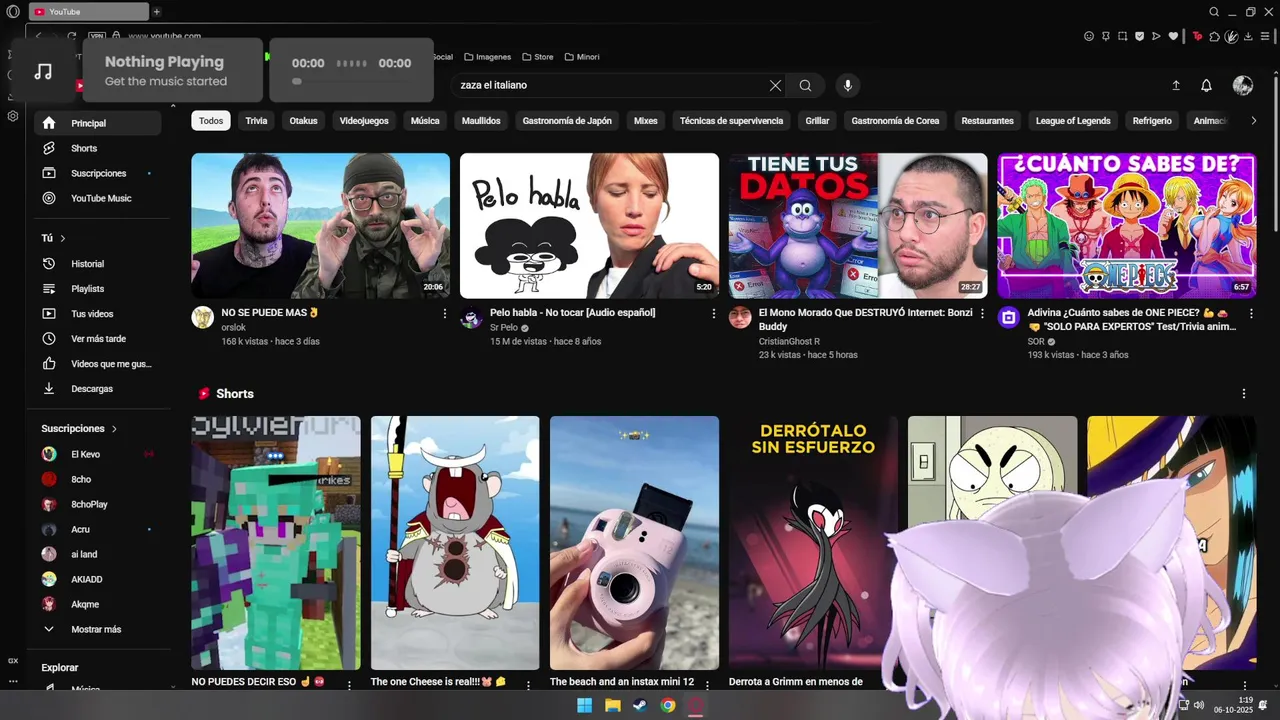Open Suscripciones in the sidebar
This screenshot has width=1280, height=720.
tap(98, 173)
